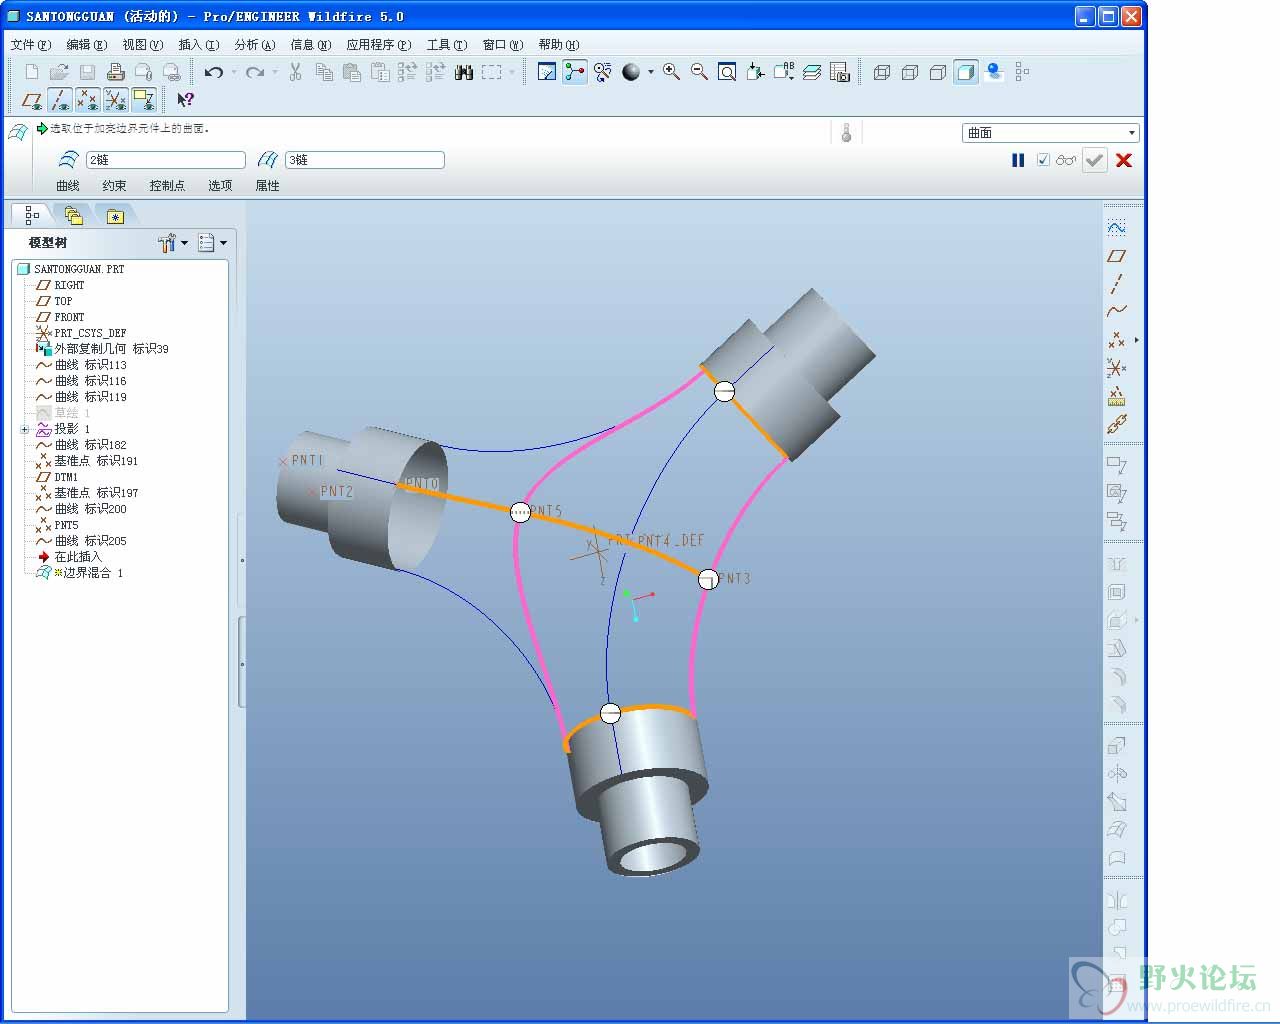Expand the datum point flyout arrow
This screenshot has height=1024, width=1280.
pyautogui.click(x=1136, y=340)
